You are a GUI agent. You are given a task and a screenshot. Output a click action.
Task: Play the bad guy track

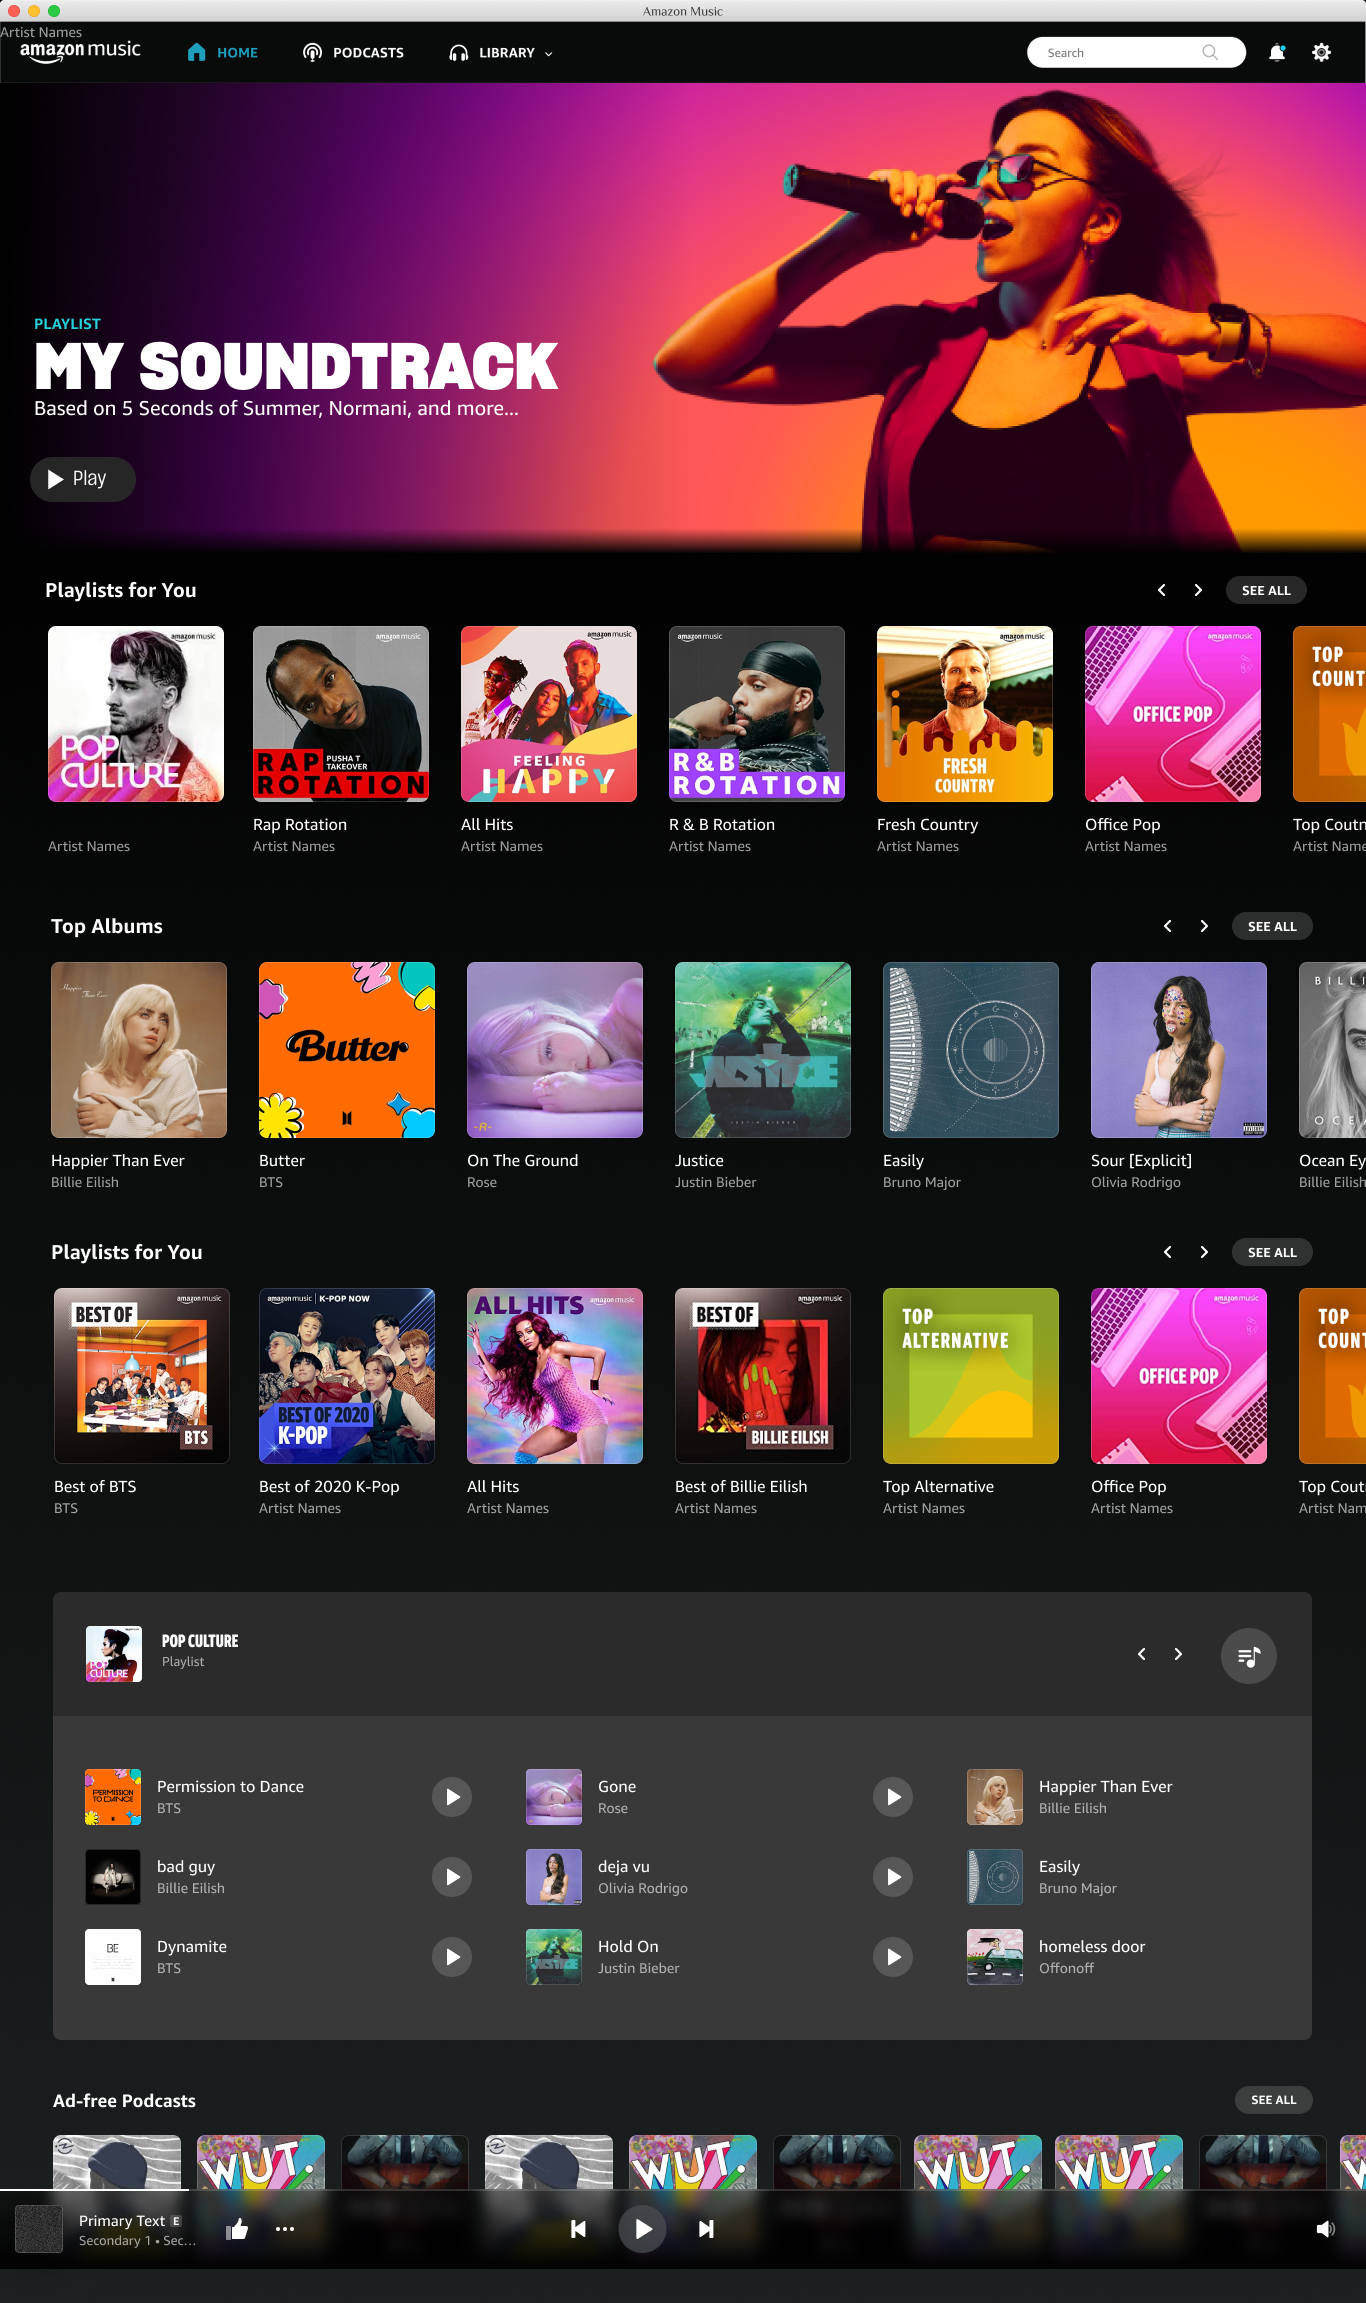pos(452,1877)
